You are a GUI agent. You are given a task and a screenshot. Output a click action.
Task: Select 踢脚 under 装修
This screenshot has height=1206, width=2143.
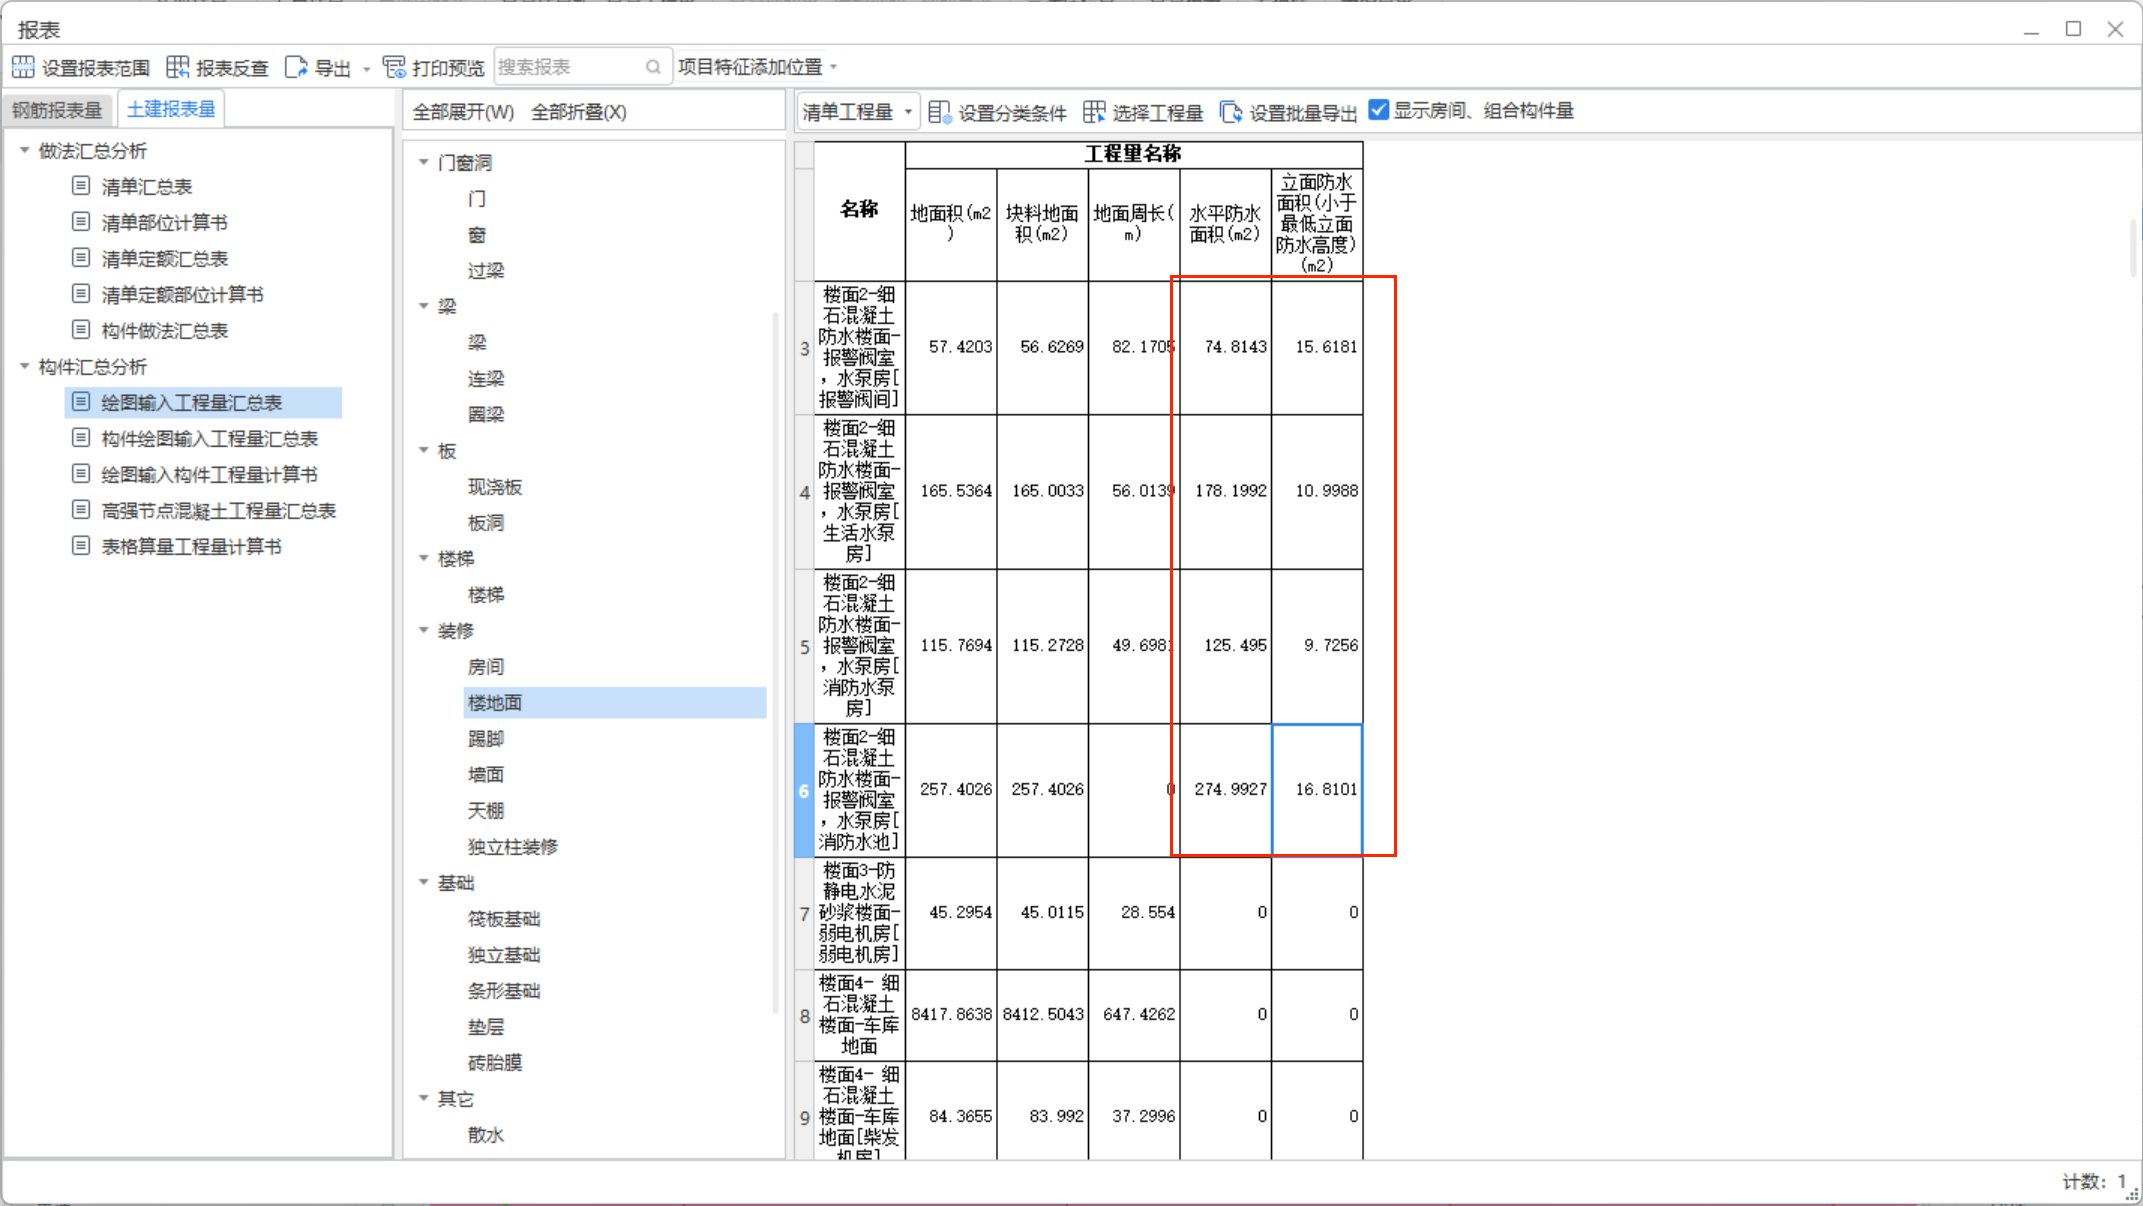[x=486, y=738]
